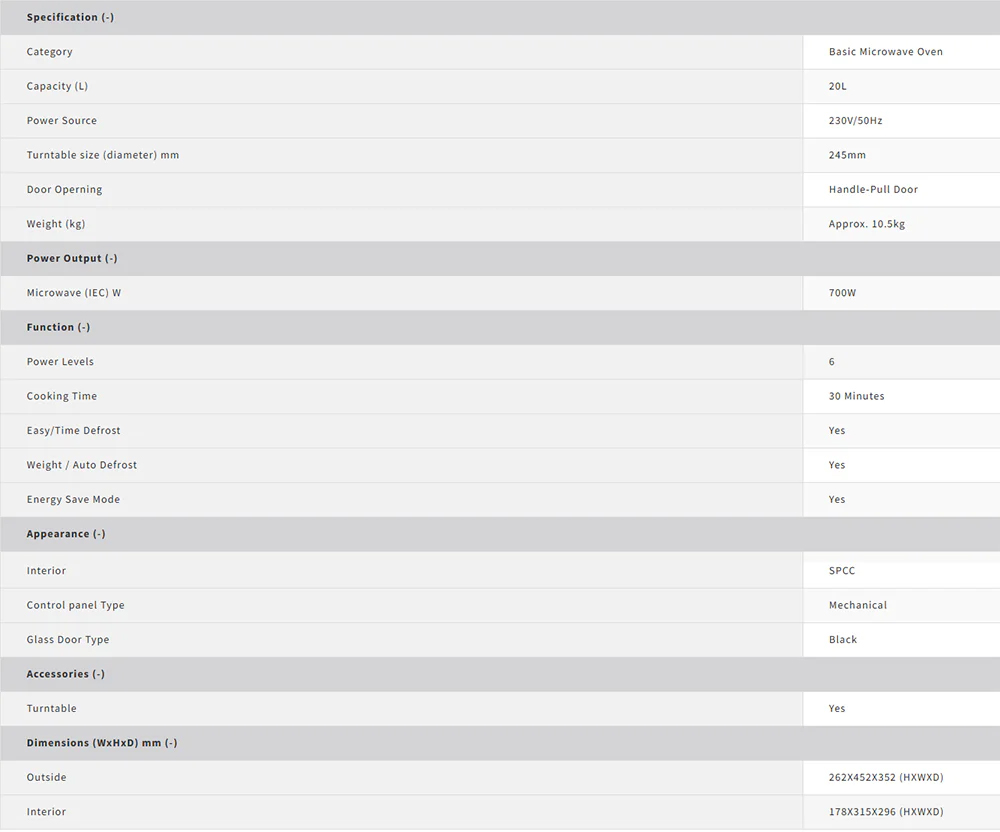The height and width of the screenshot is (832, 1000).
Task: Collapse the Accessories (-) section
Action: click(66, 674)
